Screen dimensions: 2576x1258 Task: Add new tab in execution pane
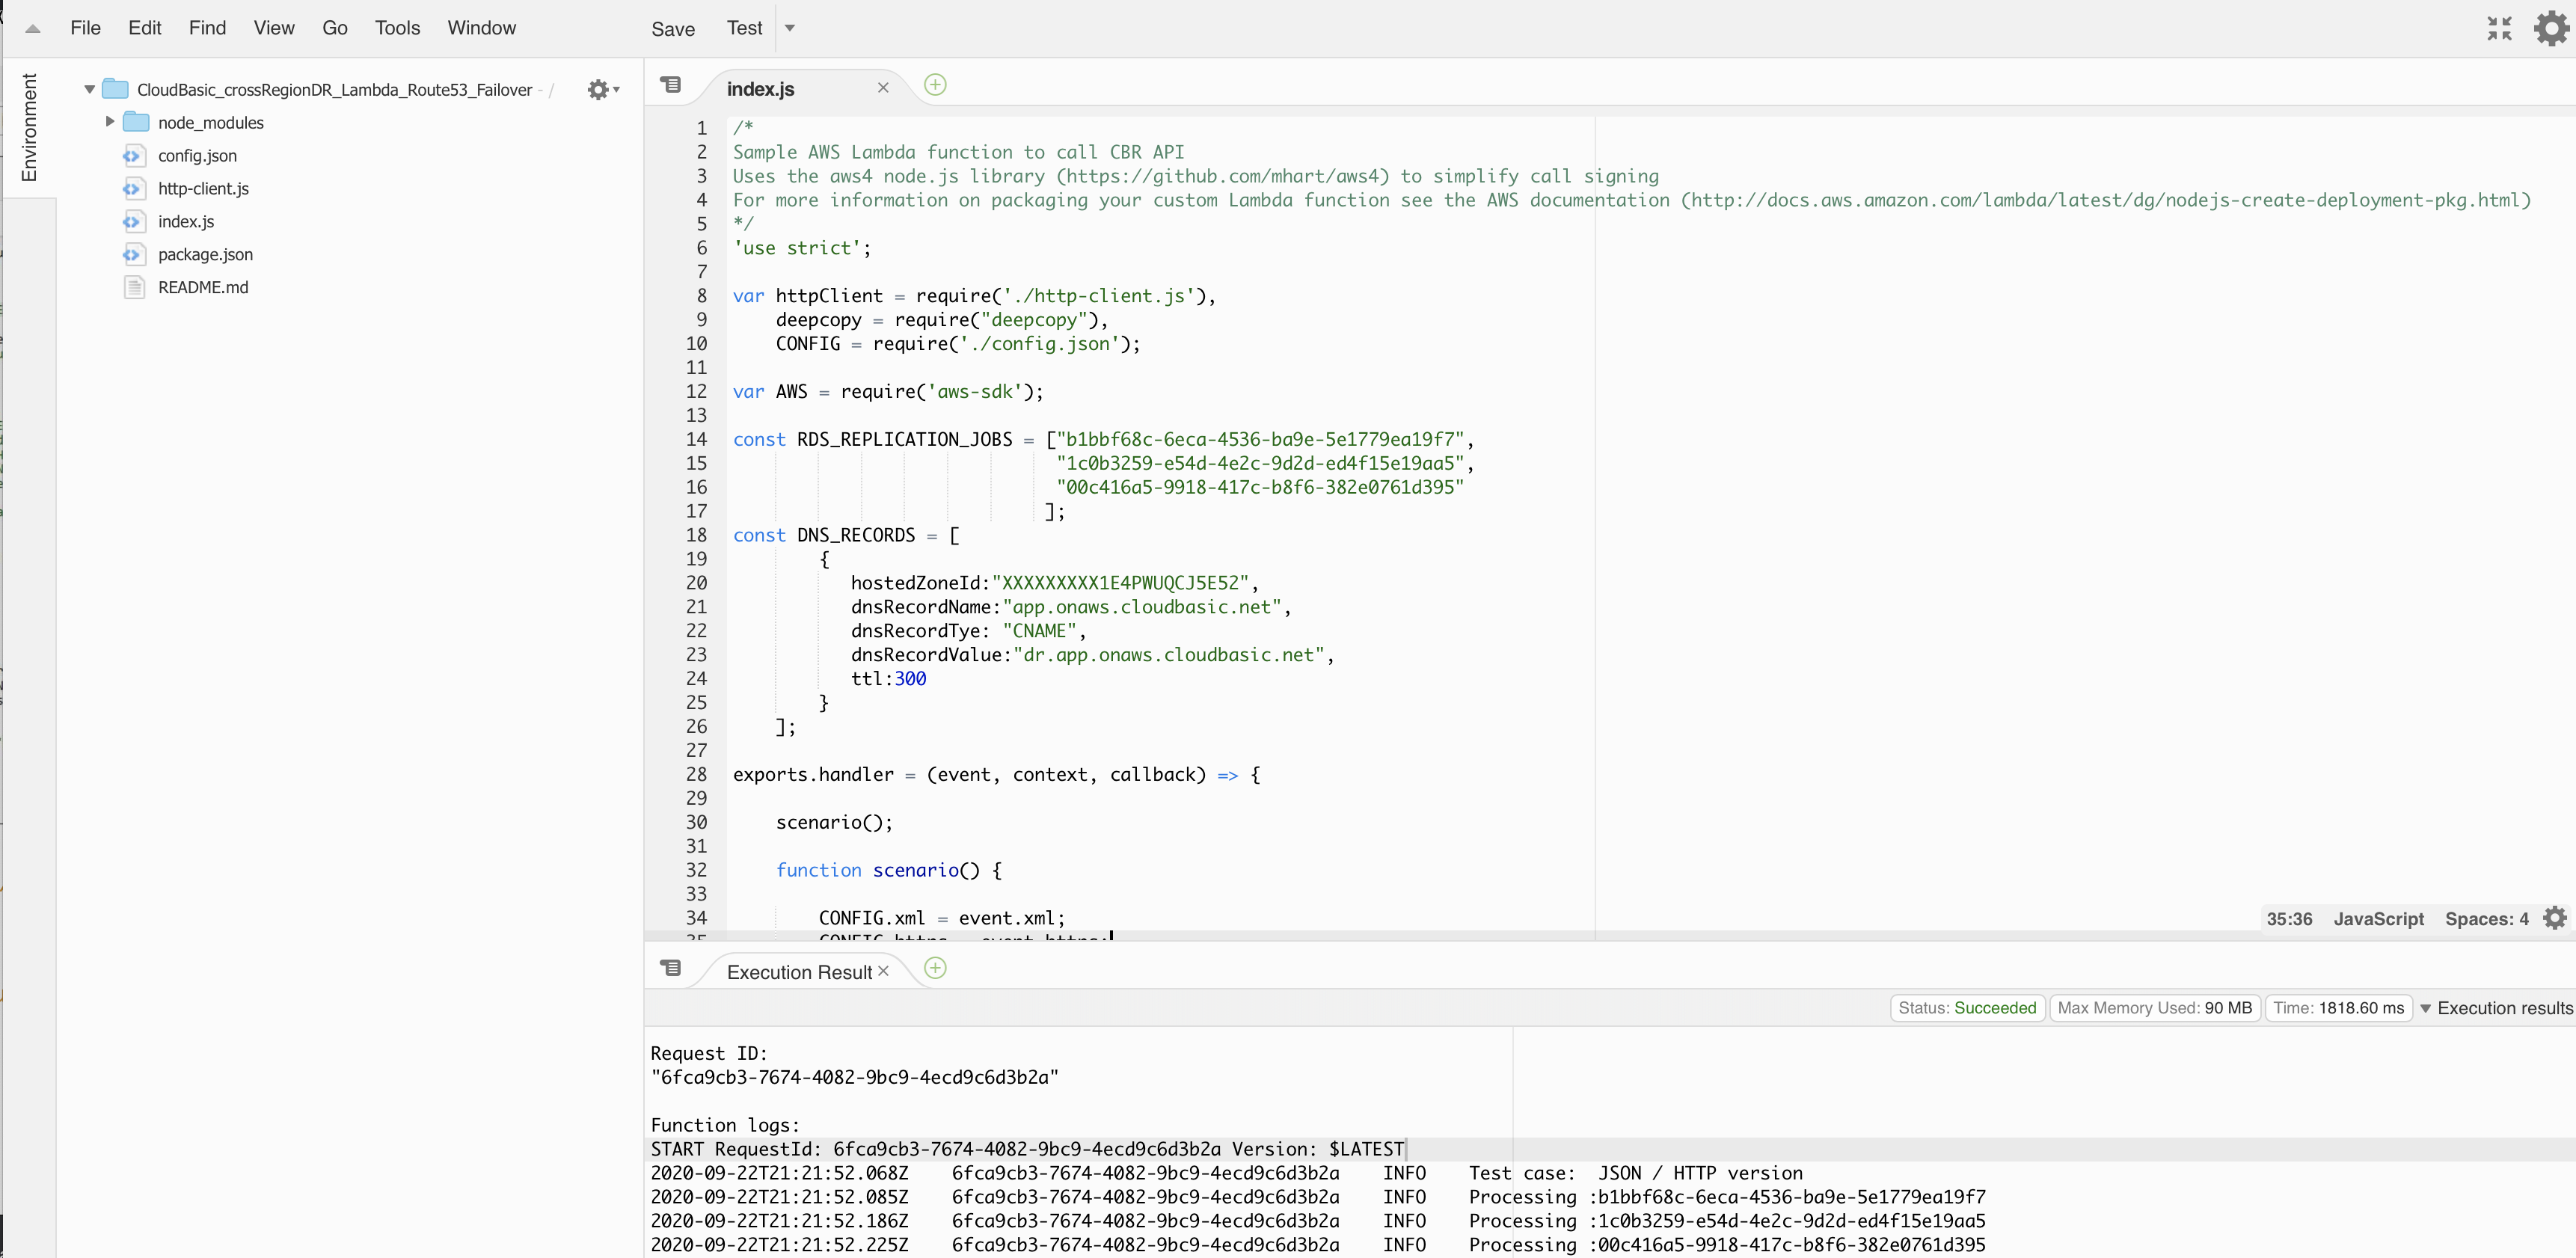(935, 968)
